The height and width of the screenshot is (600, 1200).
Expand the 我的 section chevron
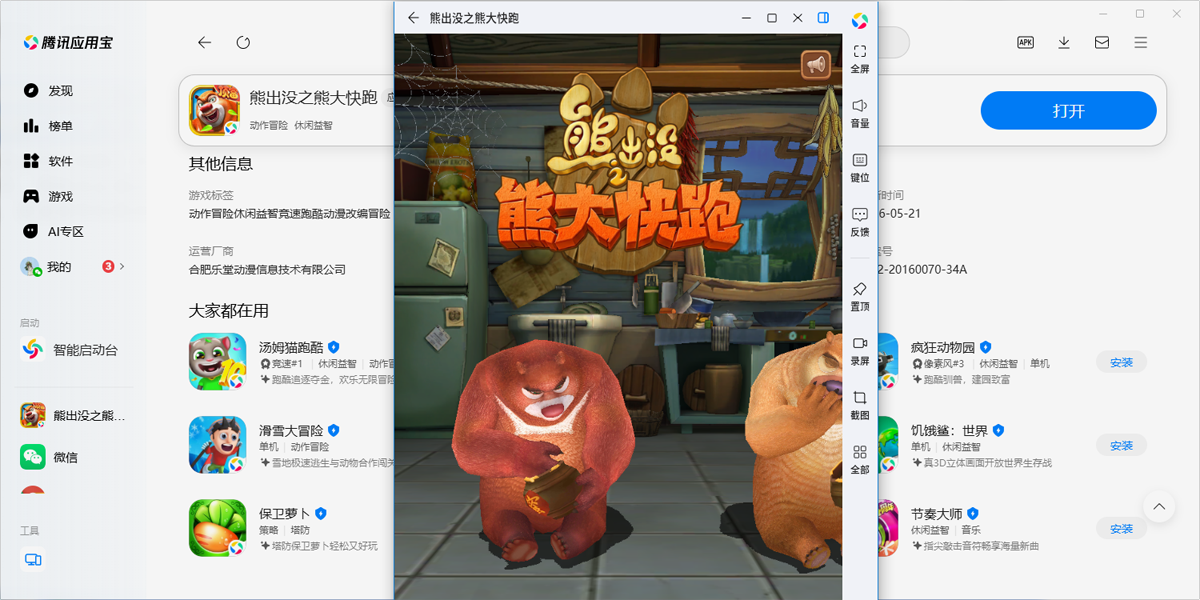coord(122,267)
